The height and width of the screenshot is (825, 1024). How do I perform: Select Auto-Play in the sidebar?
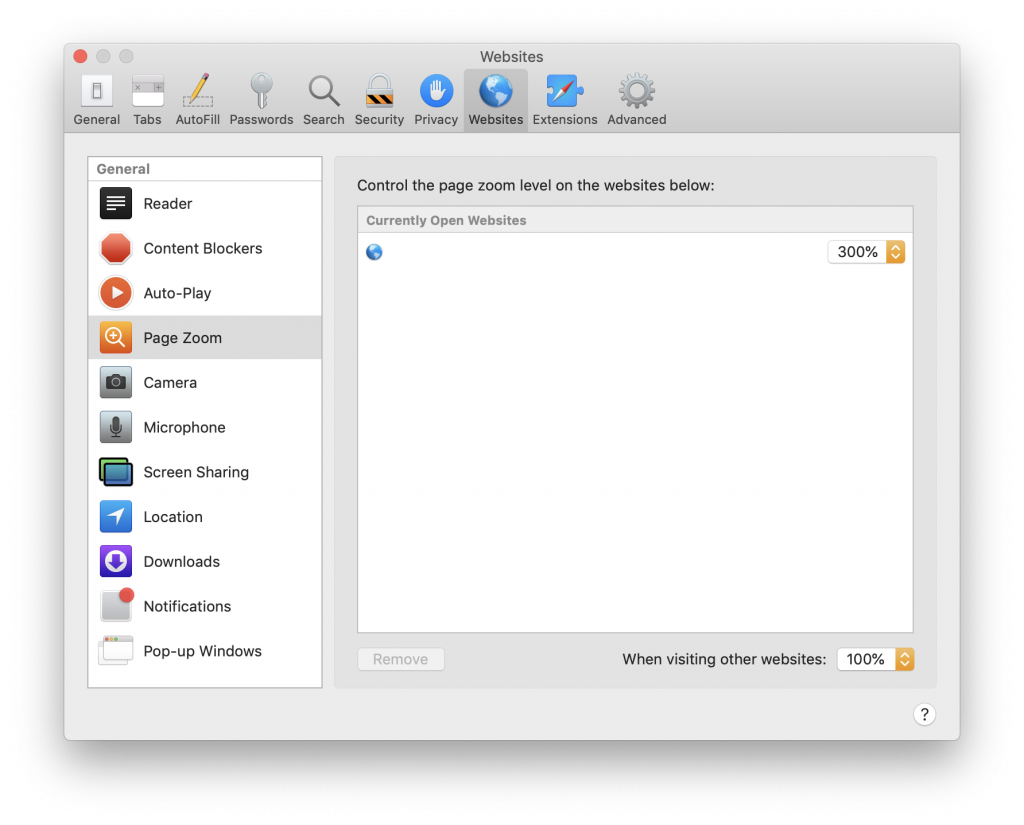(205, 293)
